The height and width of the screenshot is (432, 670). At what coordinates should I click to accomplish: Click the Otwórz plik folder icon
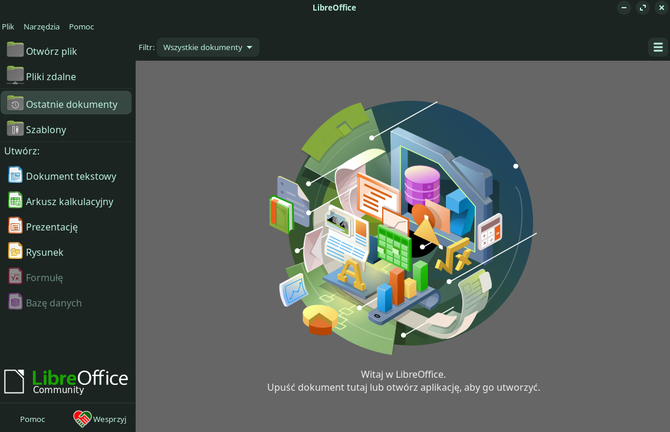[x=15, y=50]
